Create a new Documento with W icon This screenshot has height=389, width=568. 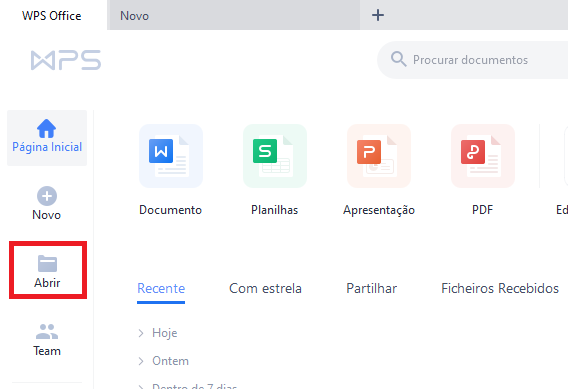pyautogui.click(x=171, y=156)
